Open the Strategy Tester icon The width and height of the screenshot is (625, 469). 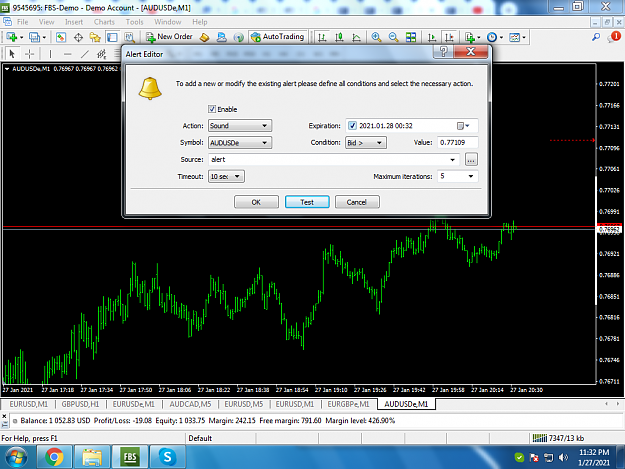(130, 37)
